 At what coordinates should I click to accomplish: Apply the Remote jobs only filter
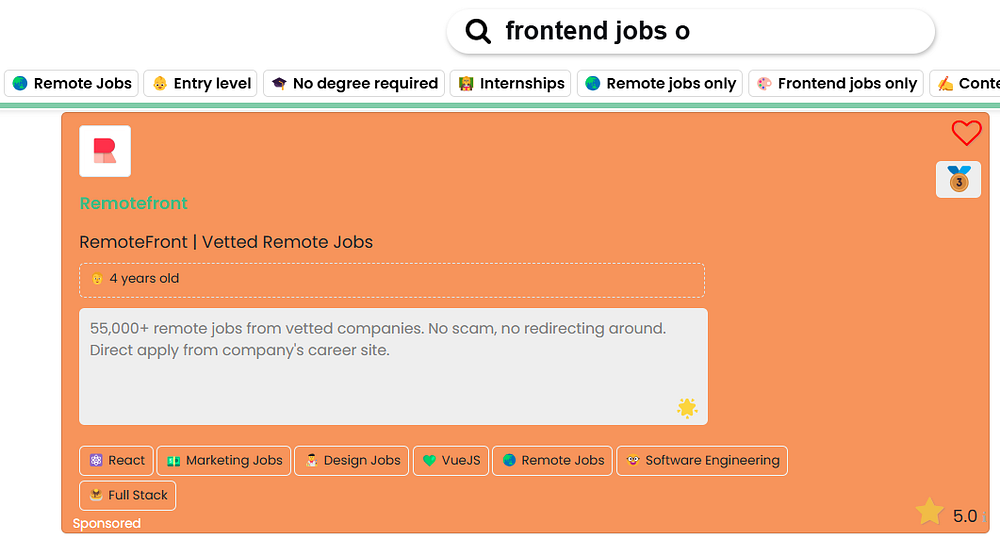pos(660,83)
